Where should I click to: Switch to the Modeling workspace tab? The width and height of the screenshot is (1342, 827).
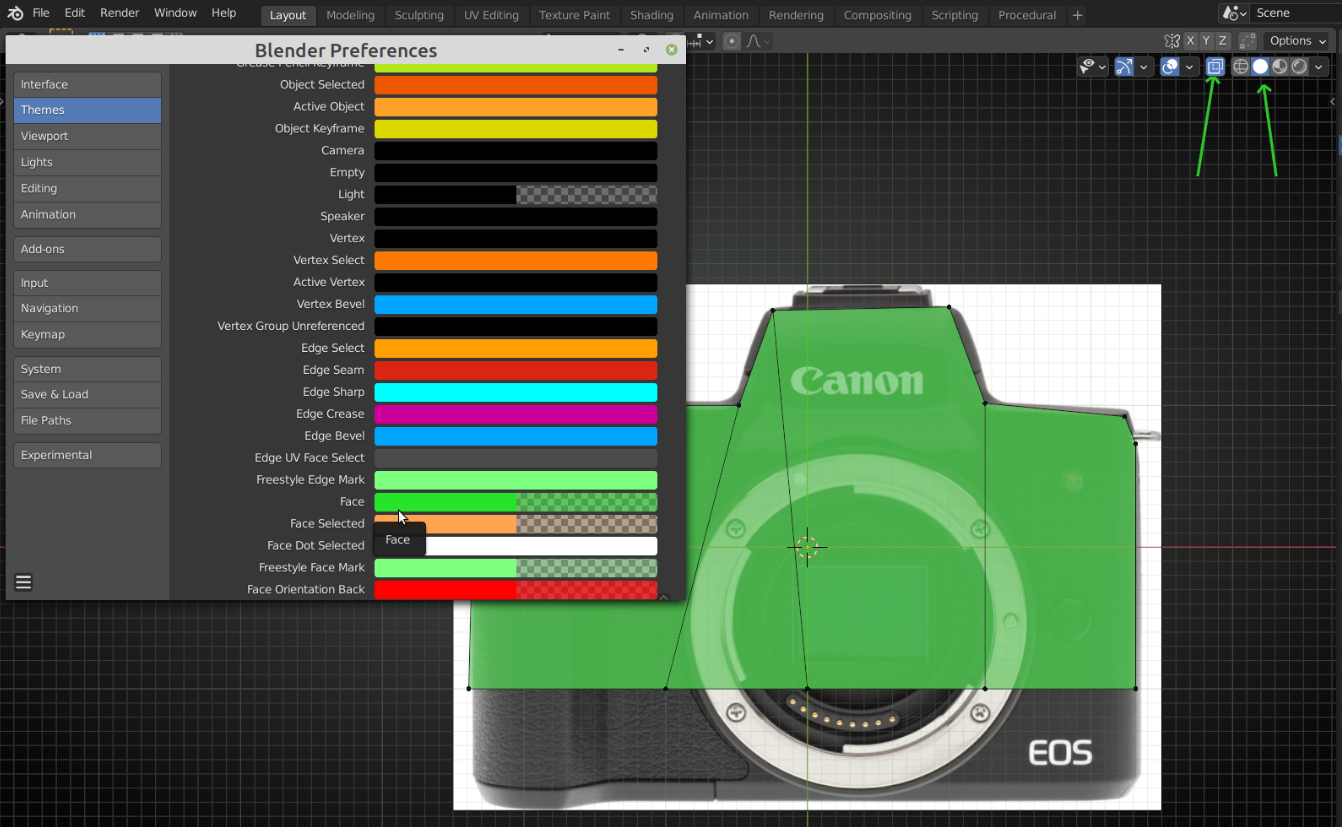350,15
